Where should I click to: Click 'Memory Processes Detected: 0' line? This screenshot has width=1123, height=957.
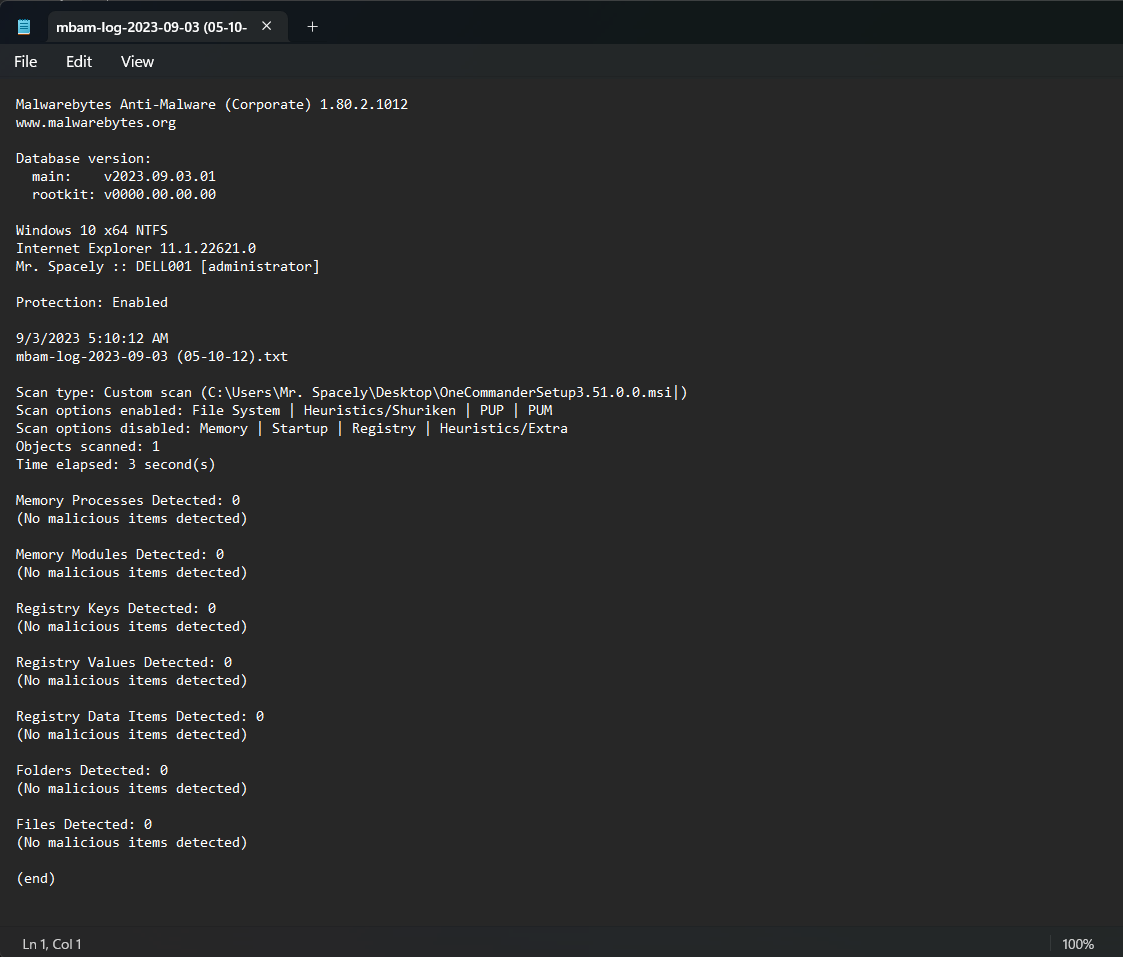[128, 501]
